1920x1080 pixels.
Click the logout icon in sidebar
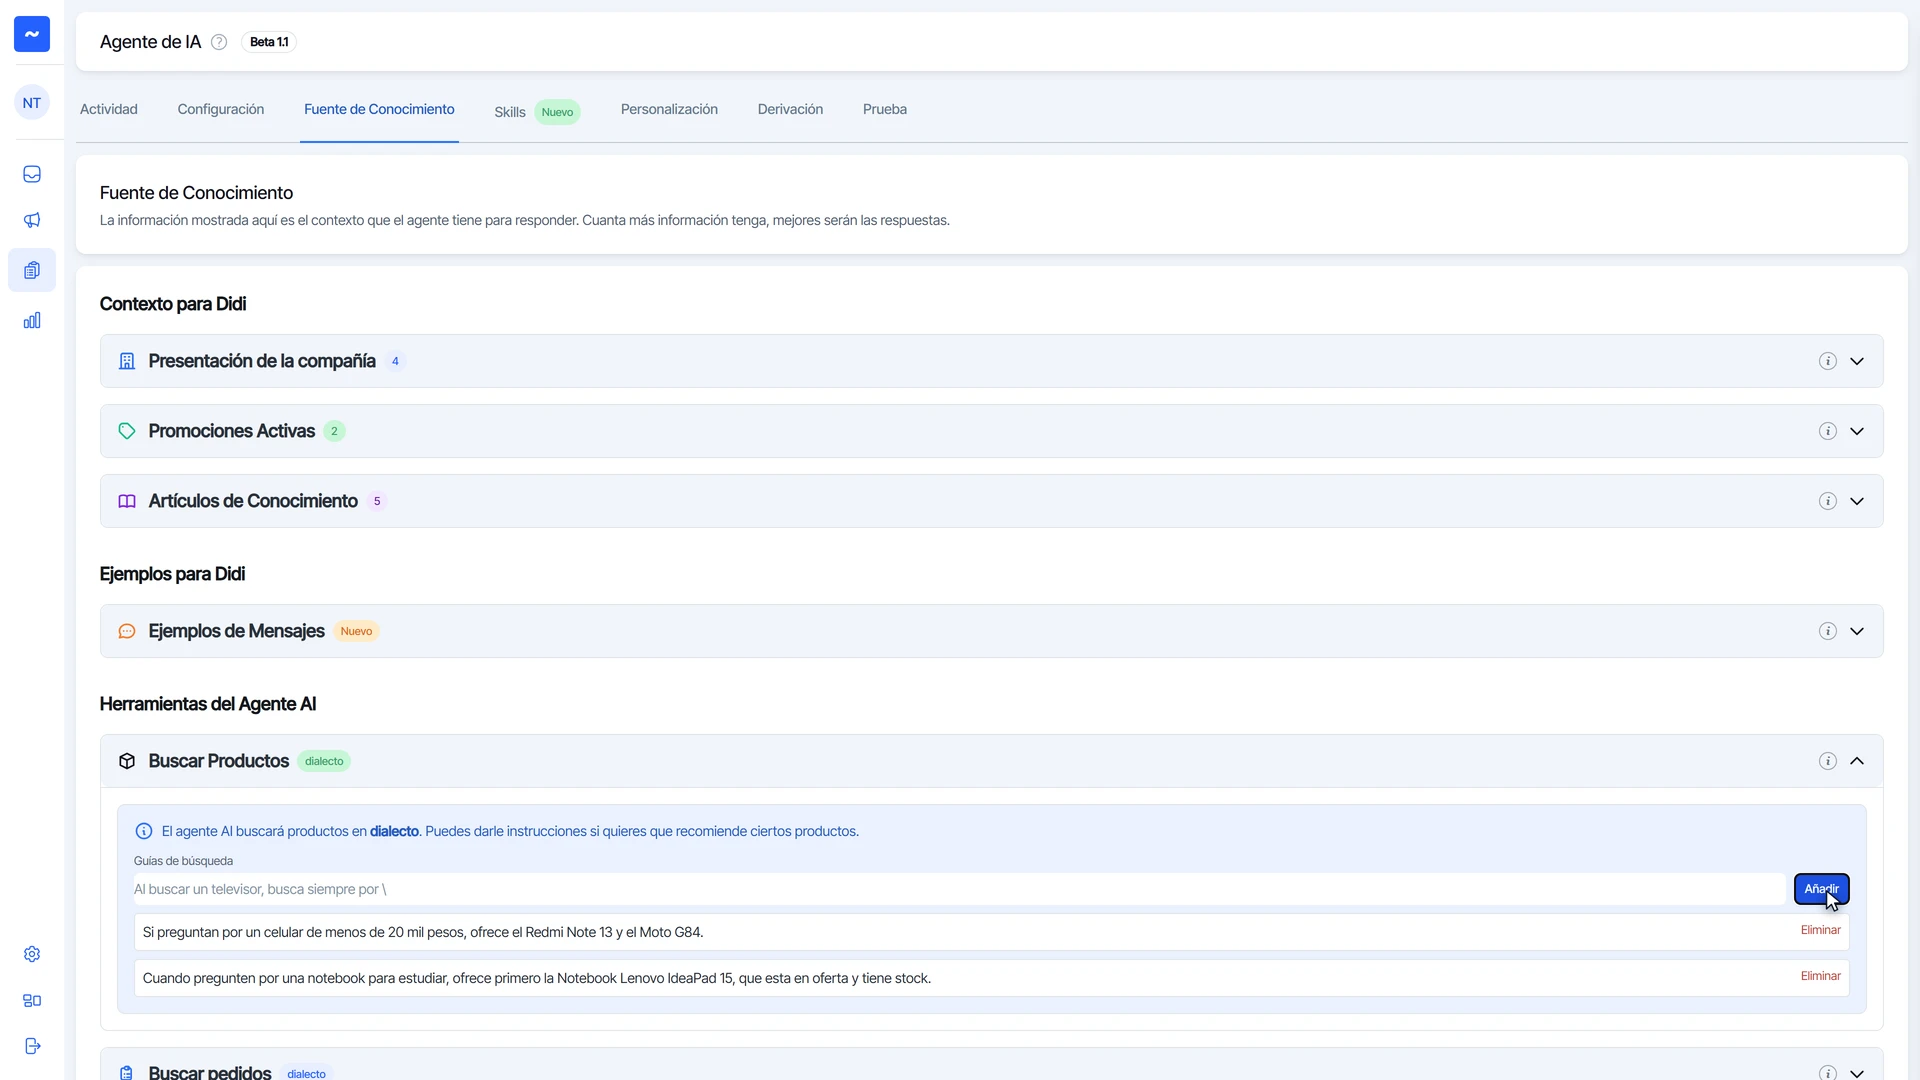pyautogui.click(x=32, y=1046)
